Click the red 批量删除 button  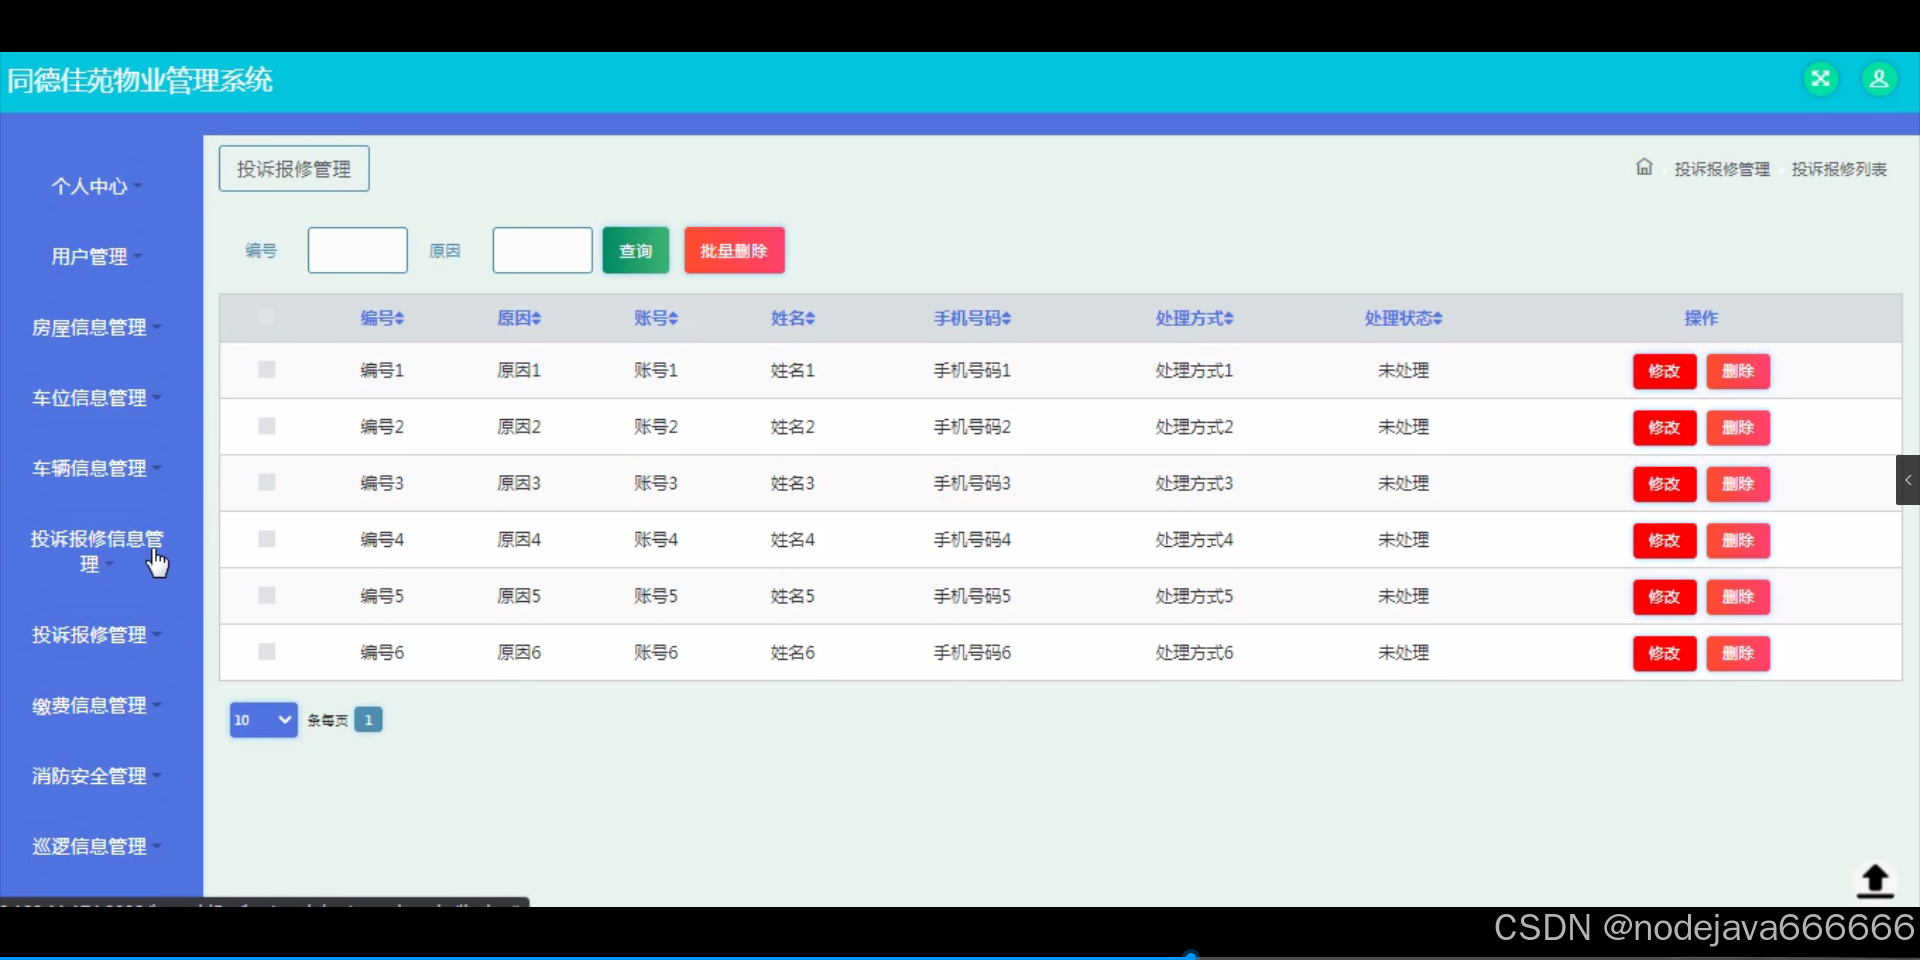734,250
